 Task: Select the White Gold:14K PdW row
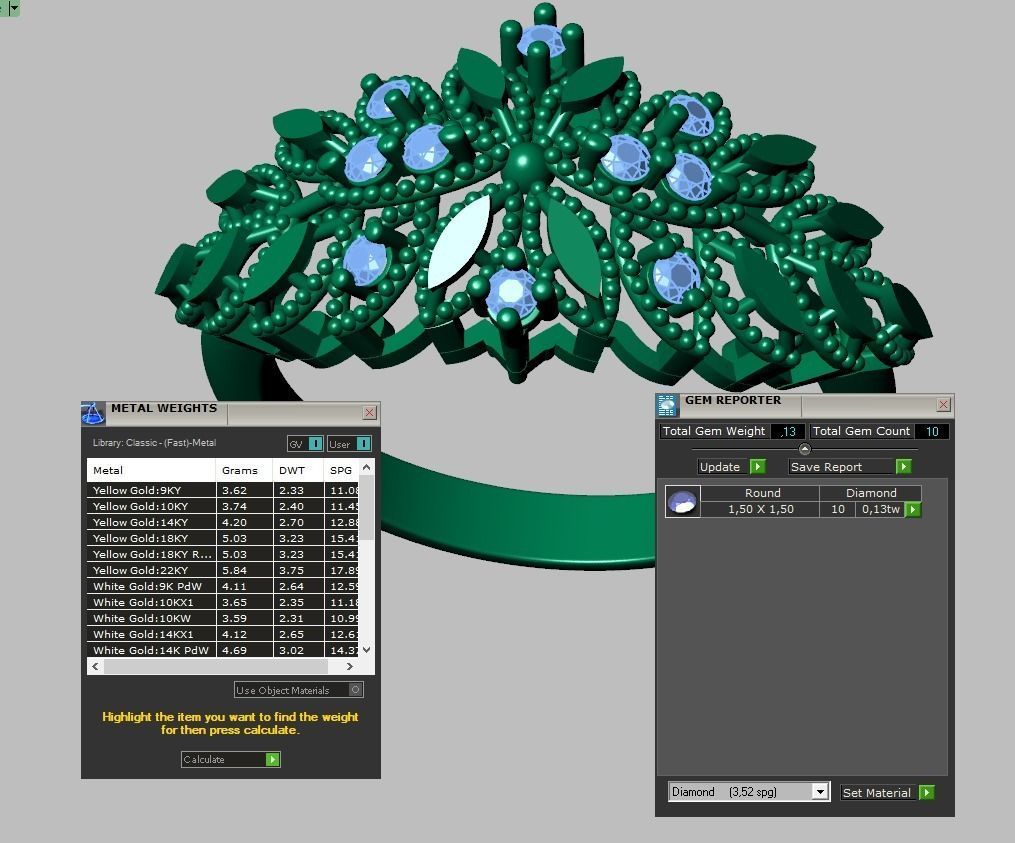[x=223, y=650]
